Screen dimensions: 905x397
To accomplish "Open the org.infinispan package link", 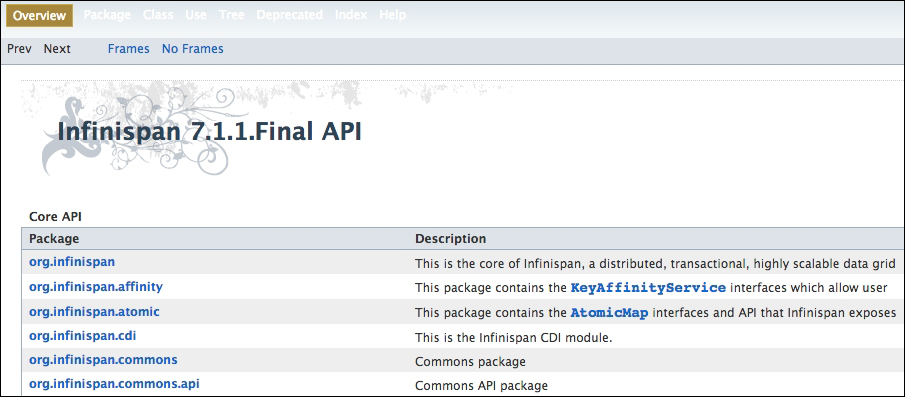I will (x=72, y=262).
